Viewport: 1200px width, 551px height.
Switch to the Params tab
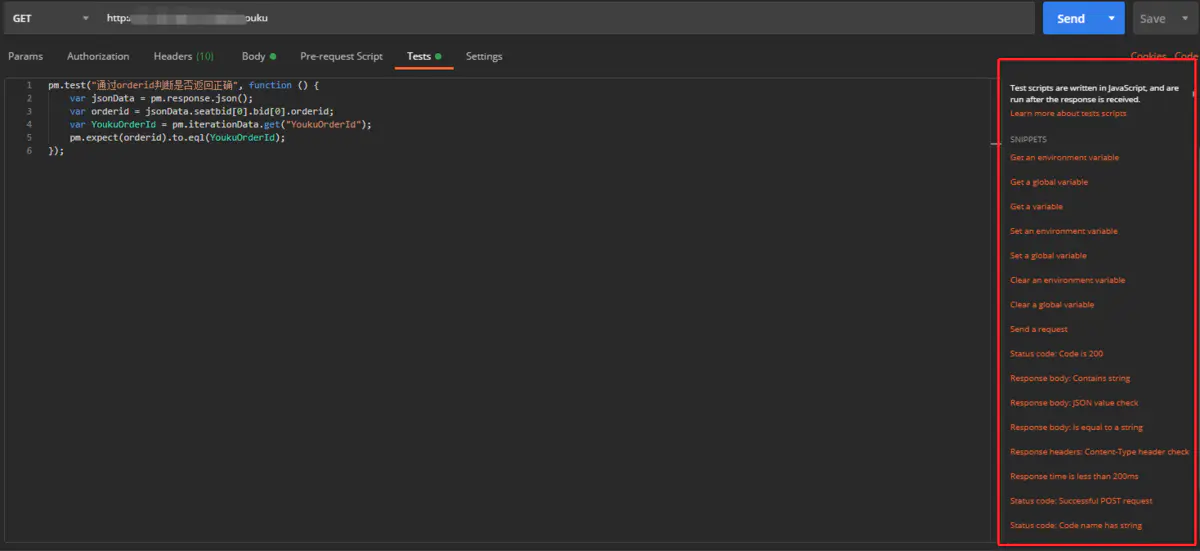25,57
